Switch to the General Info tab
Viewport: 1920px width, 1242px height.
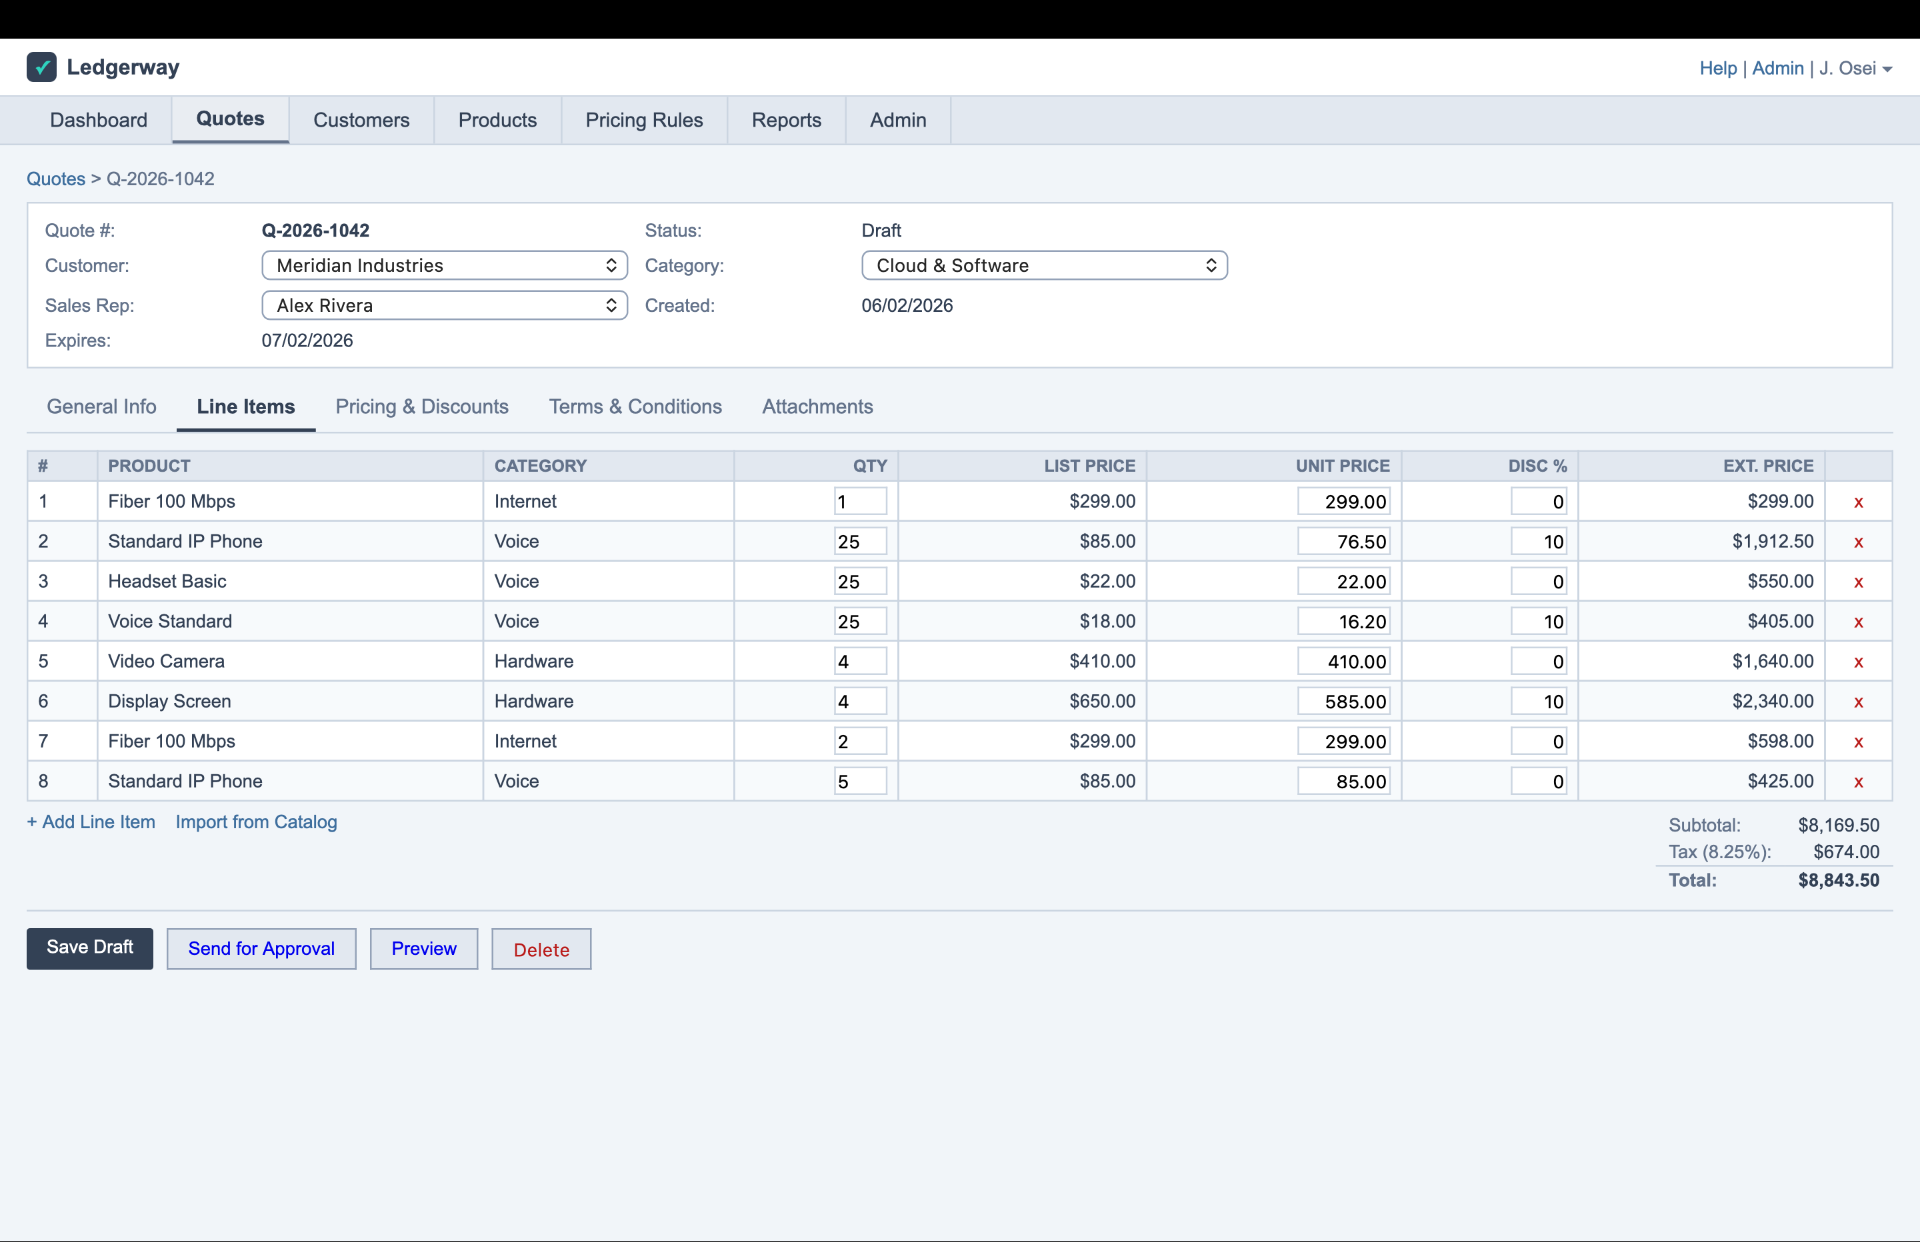tap(102, 407)
